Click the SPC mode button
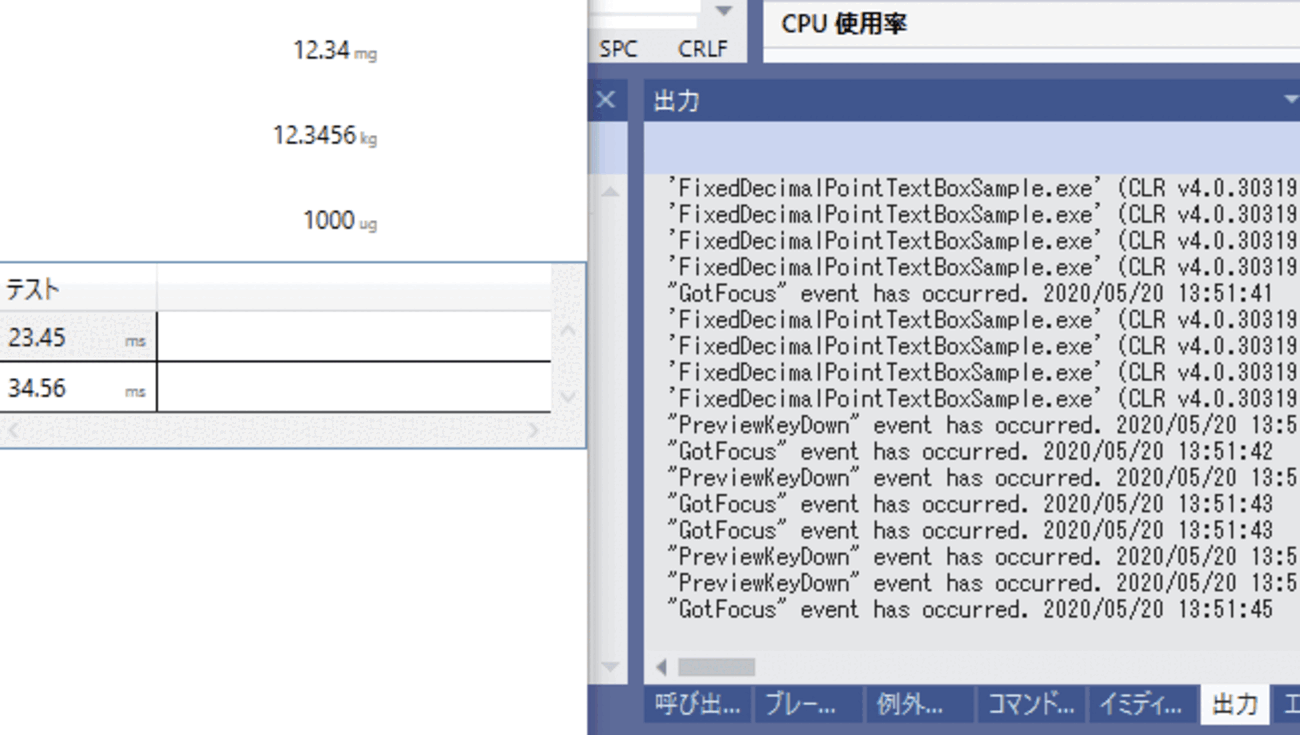Image resolution: width=1300 pixels, height=735 pixels. point(617,47)
